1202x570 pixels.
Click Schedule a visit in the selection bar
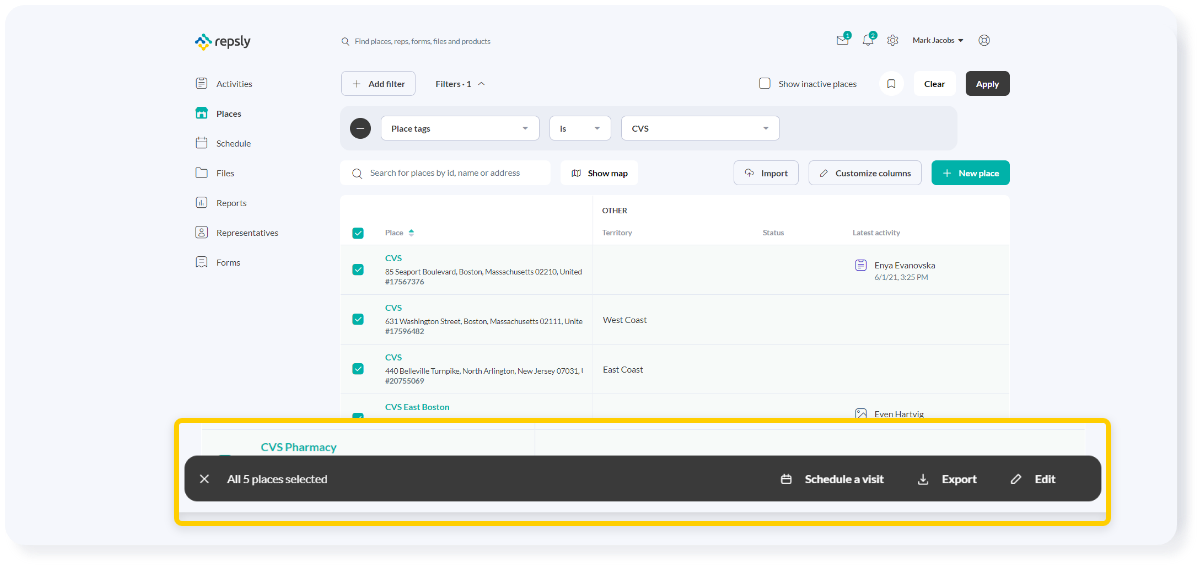[x=832, y=479]
